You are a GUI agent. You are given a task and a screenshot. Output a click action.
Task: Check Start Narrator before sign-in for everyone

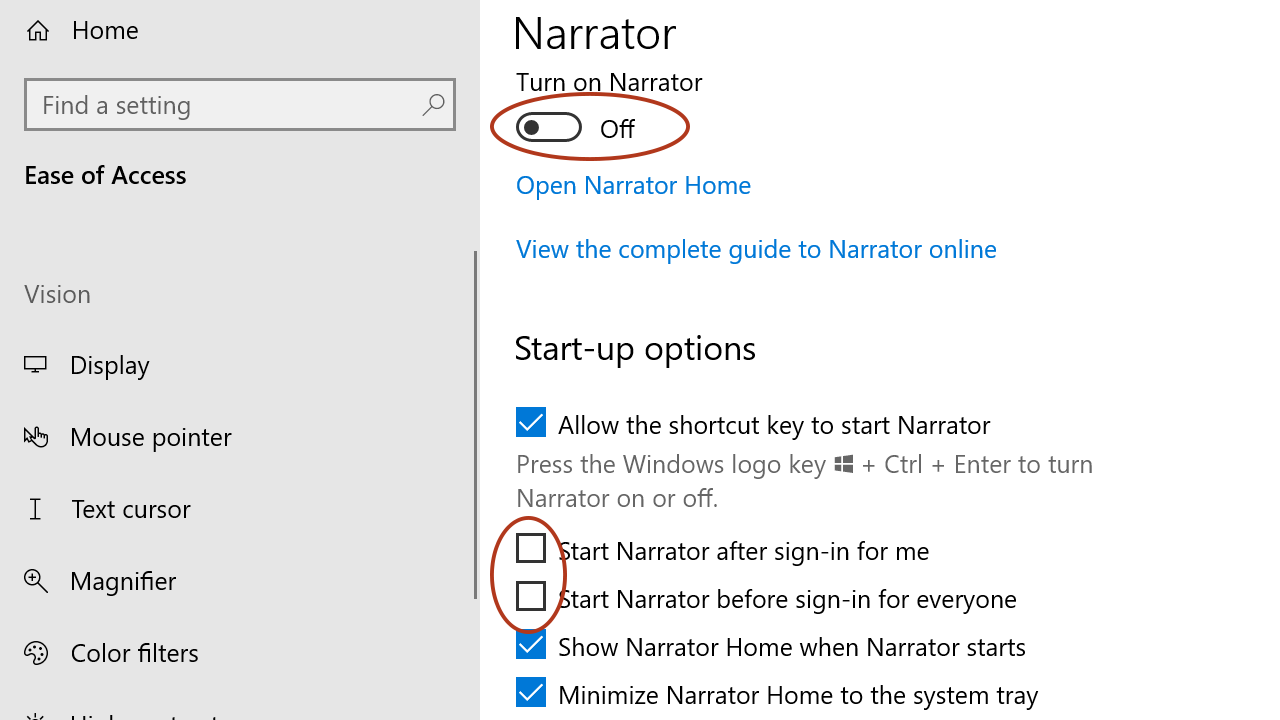[531, 596]
